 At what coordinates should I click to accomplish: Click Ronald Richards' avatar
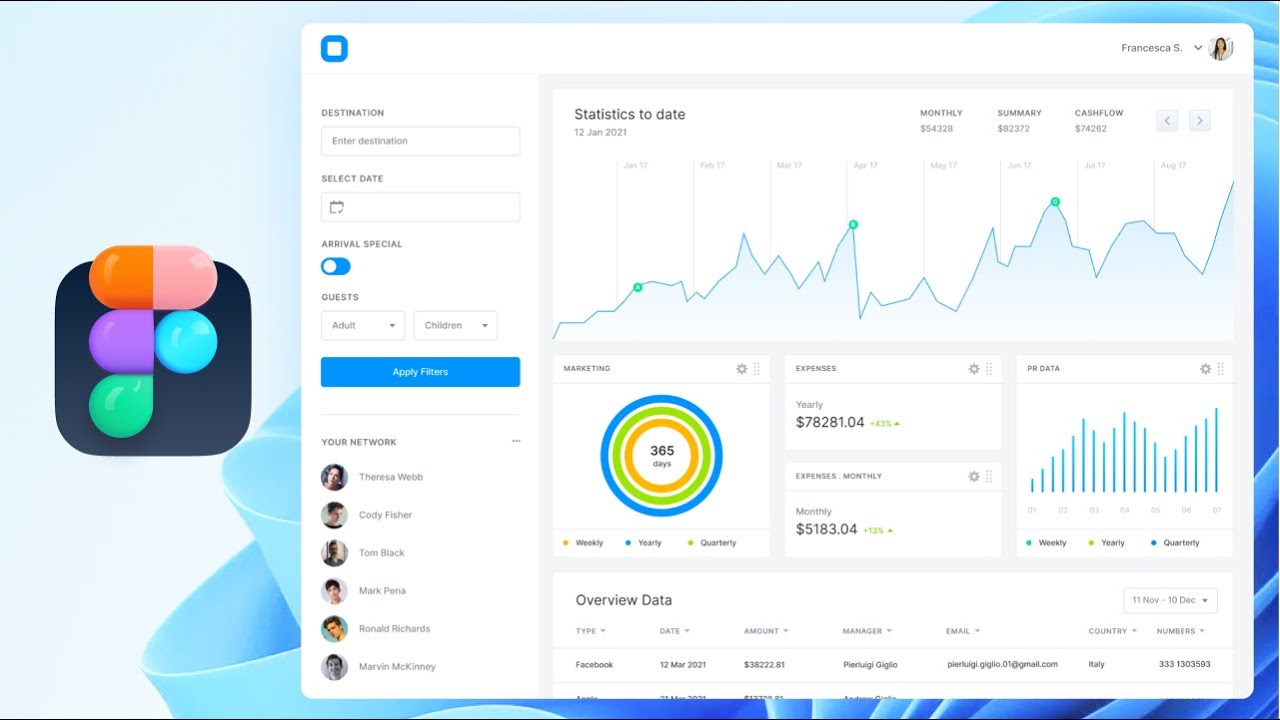334,629
